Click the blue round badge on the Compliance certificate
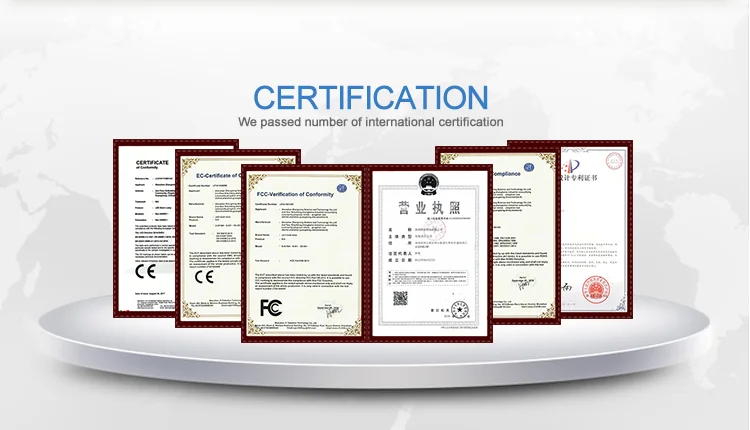This screenshot has height=430, width=750. click(529, 167)
